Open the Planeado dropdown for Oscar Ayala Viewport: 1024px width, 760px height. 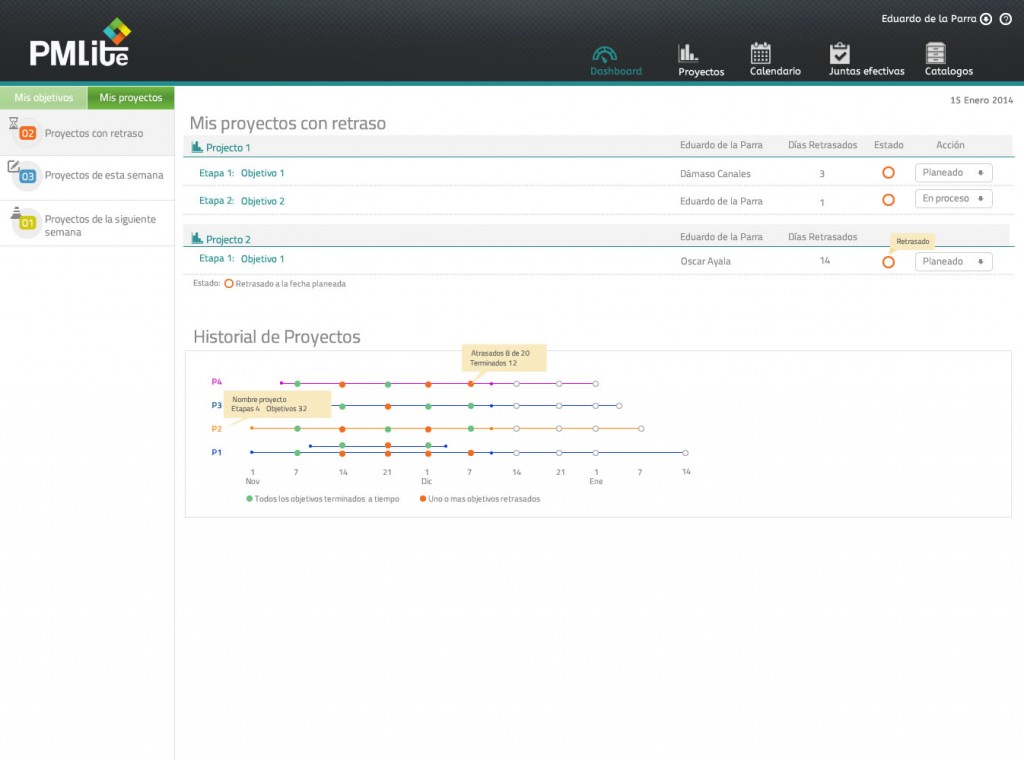pyautogui.click(x=953, y=261)
